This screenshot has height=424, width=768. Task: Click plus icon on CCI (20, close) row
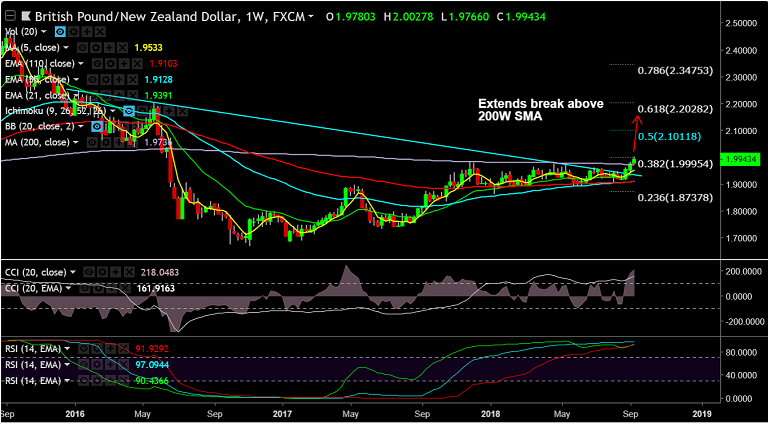point(116,272)
